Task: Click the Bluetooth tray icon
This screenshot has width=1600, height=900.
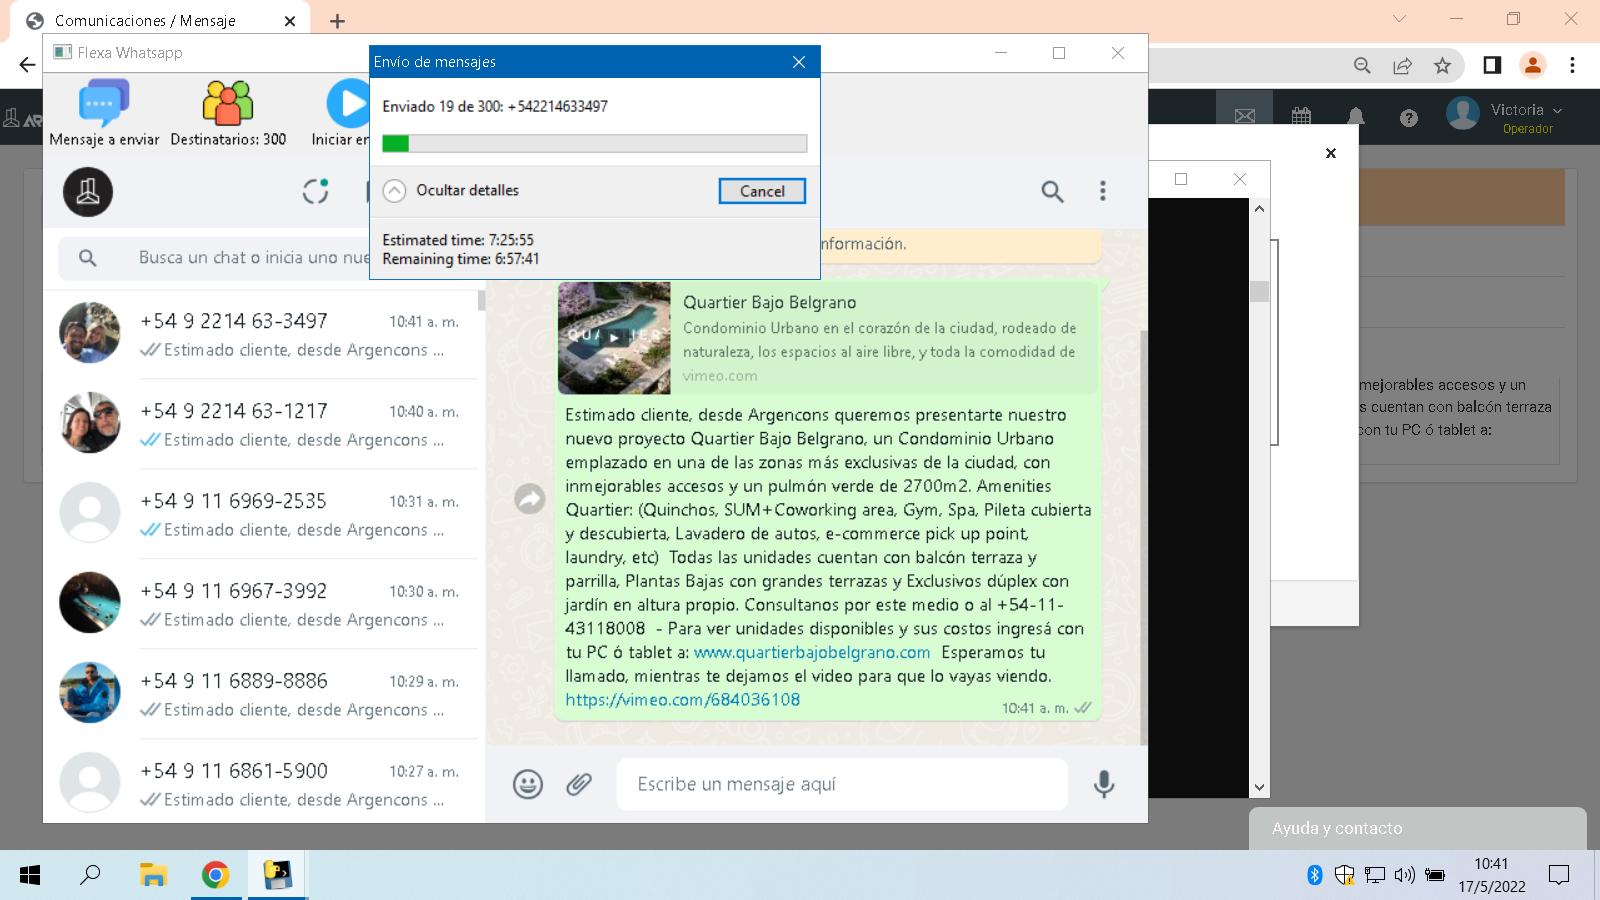Action: (1315, 876)
